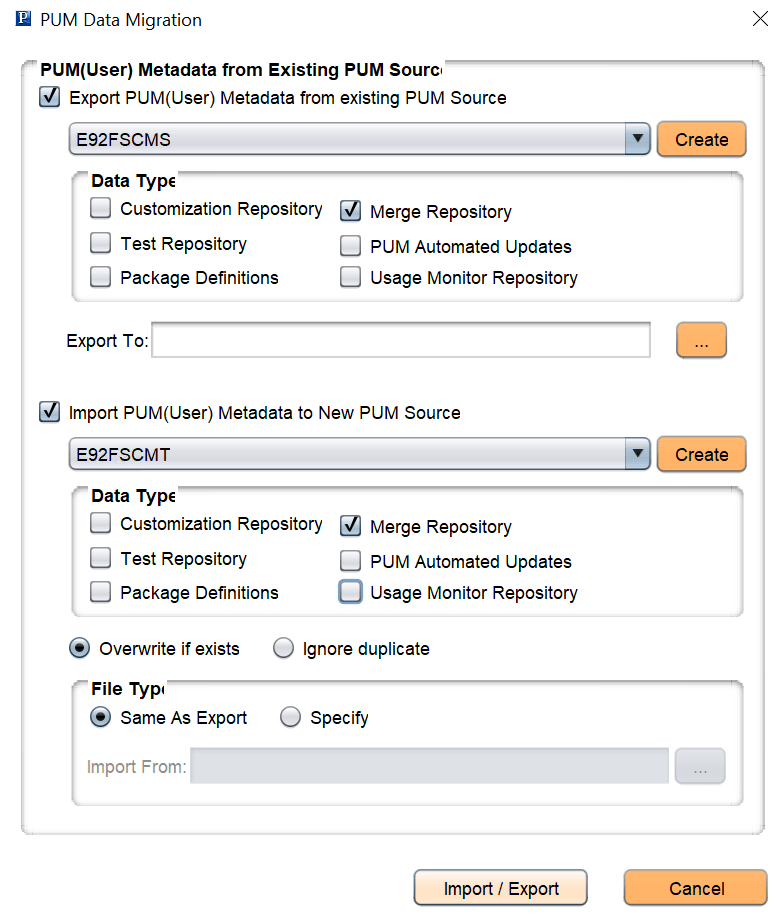Select the Specify file type option
Viewport: 780px width, 917px height.
290,717
